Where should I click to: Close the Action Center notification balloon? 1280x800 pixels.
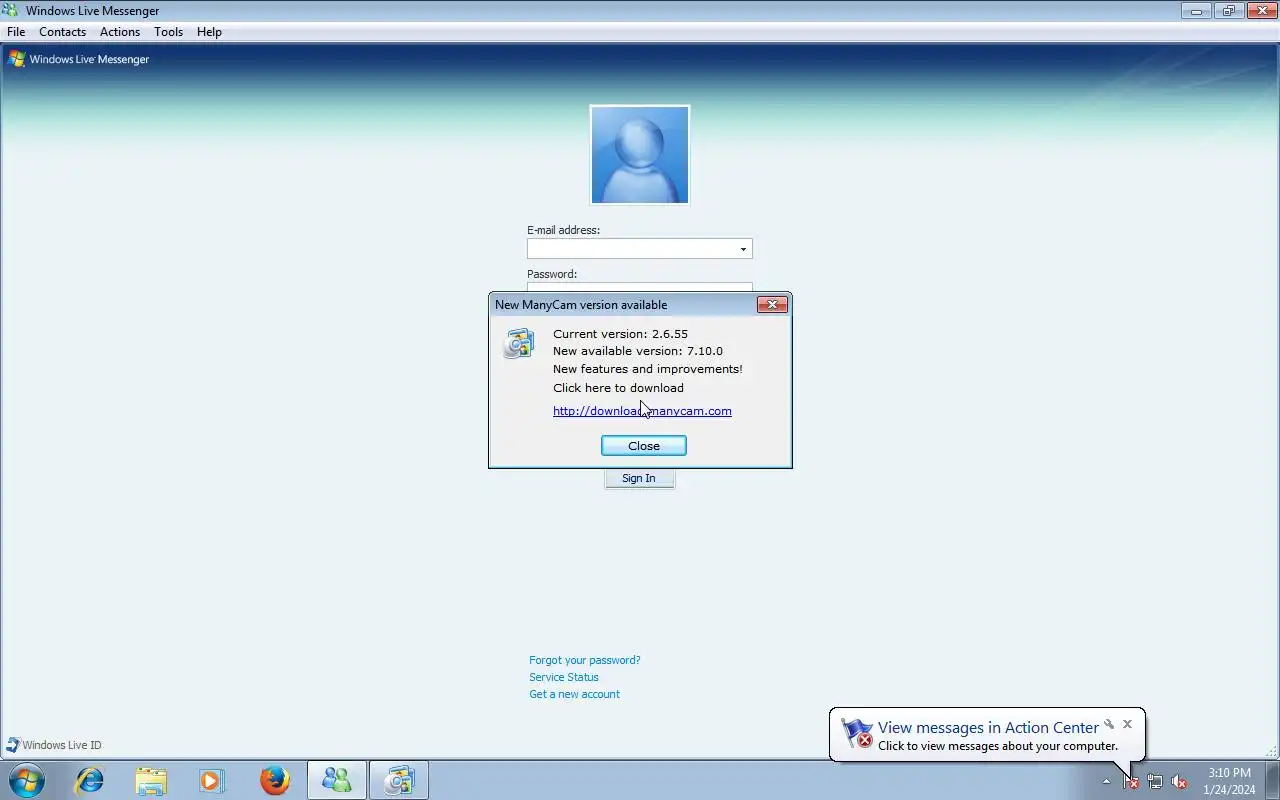point(1127,724)
